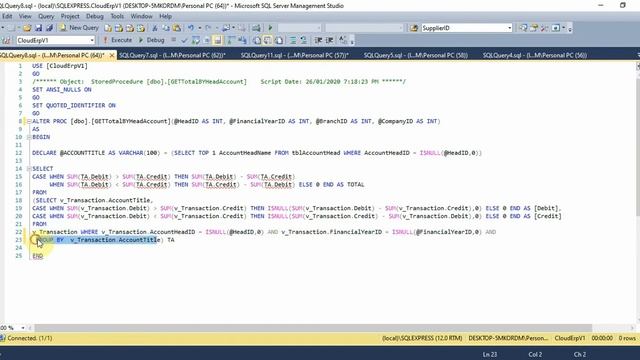Open the Edit menu
640x360 pixels.
click(7, 16)
